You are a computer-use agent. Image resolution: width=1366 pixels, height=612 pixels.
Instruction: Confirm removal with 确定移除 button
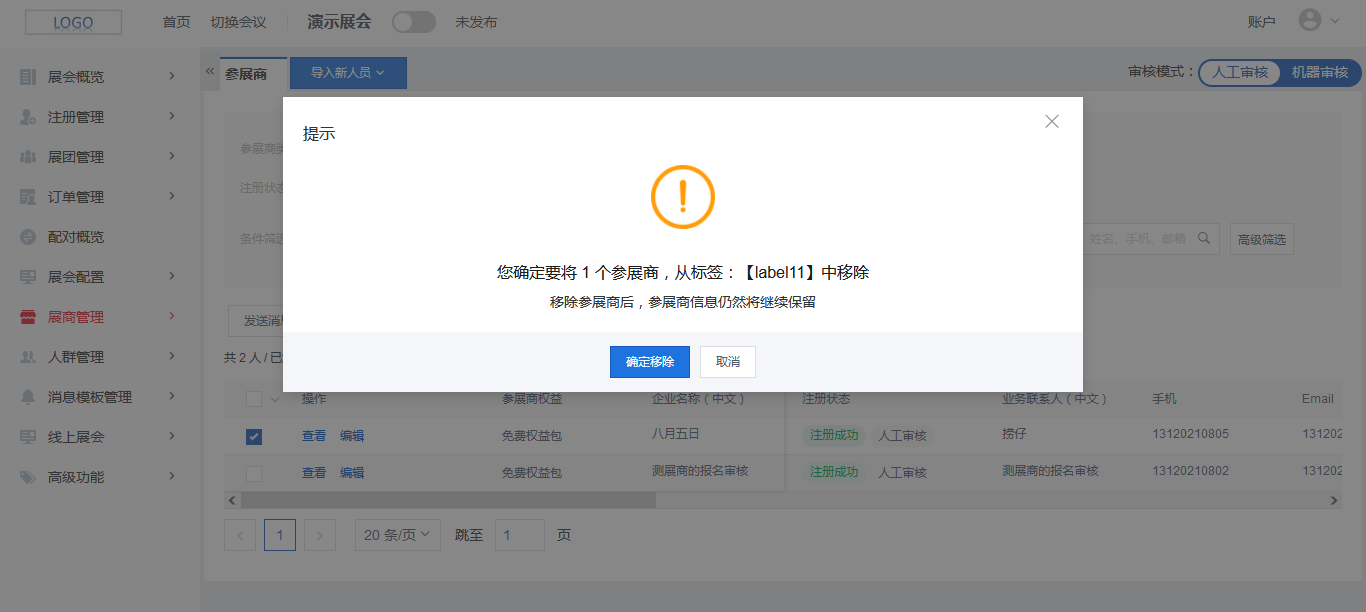point(649,362)
